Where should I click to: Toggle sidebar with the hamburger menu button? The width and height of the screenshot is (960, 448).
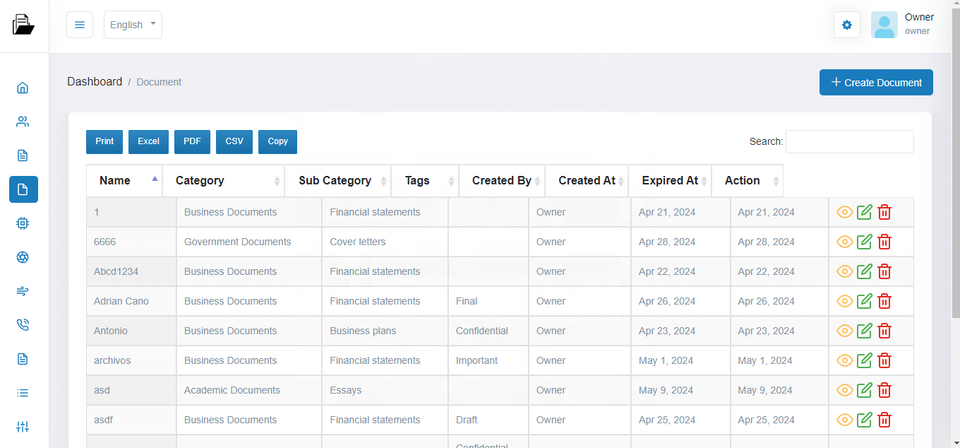pyautogui.click(x=80, y=25)
